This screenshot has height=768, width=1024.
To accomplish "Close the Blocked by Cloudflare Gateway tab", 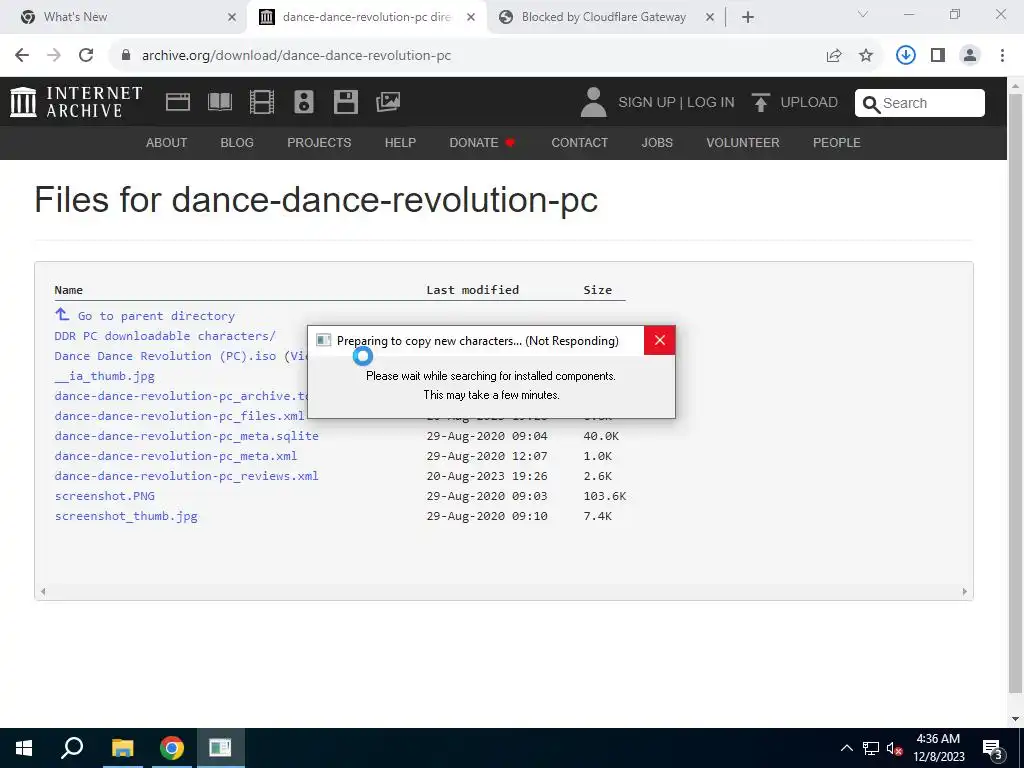I will (x=710, y=18).
